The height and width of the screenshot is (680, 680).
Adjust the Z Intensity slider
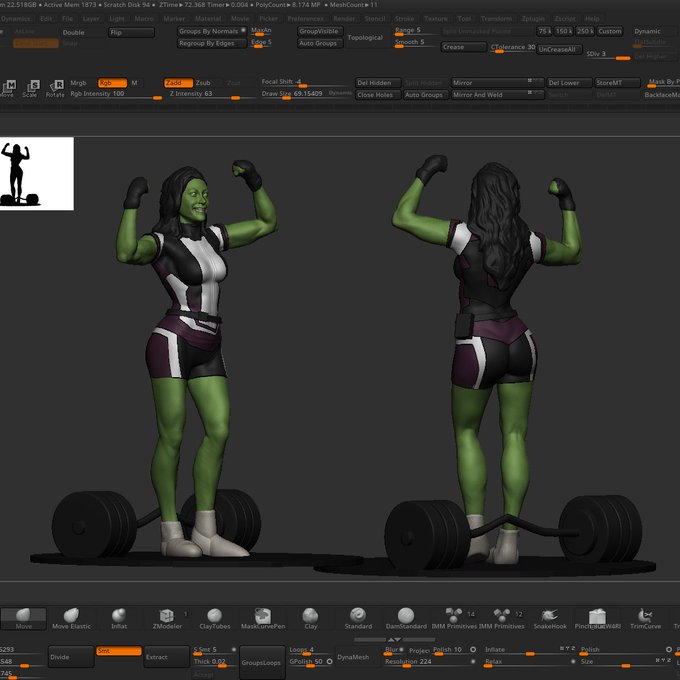pyautogui.click(x=212, y=95)
